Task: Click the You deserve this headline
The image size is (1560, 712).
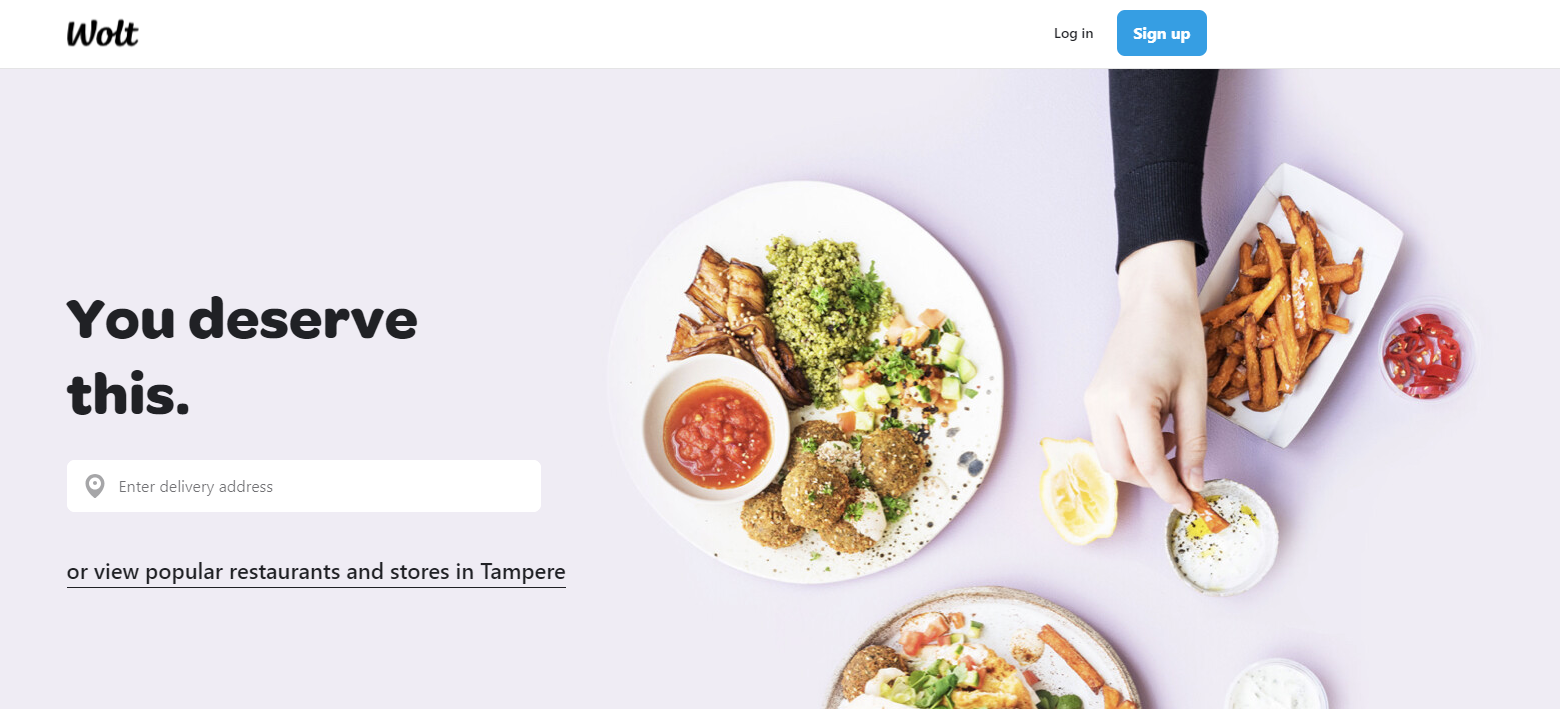Action: [x=242, y=358]
